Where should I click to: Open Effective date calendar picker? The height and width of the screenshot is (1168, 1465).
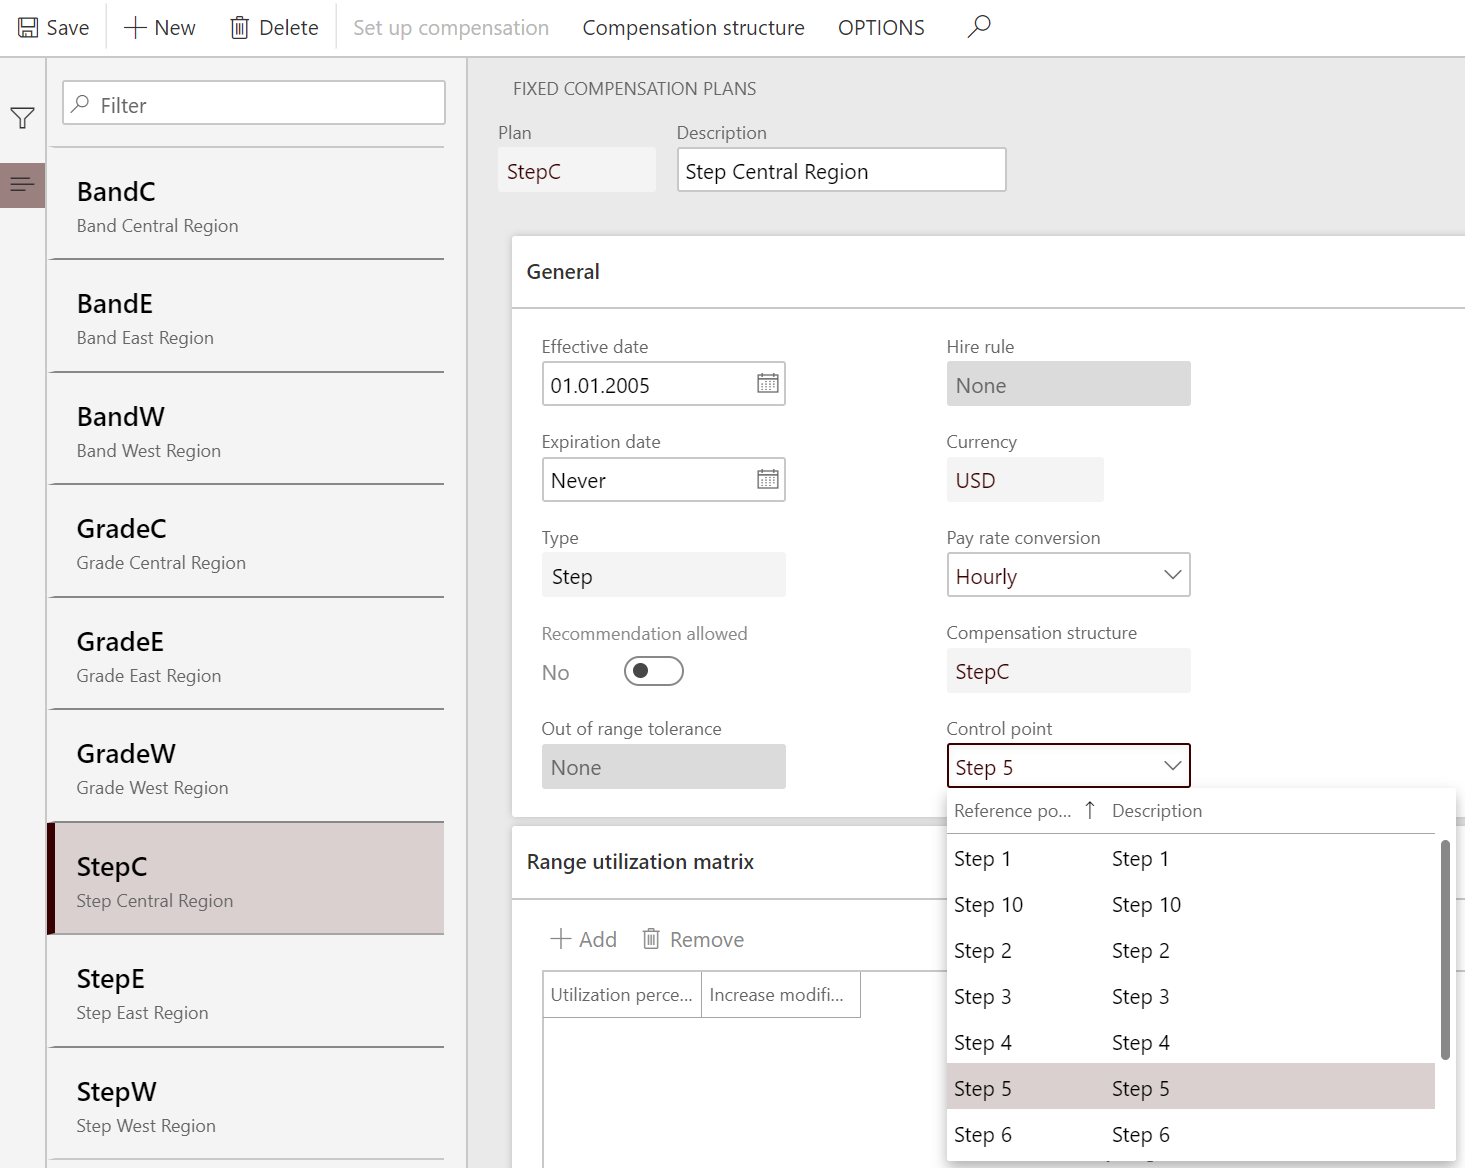(767, 384)
